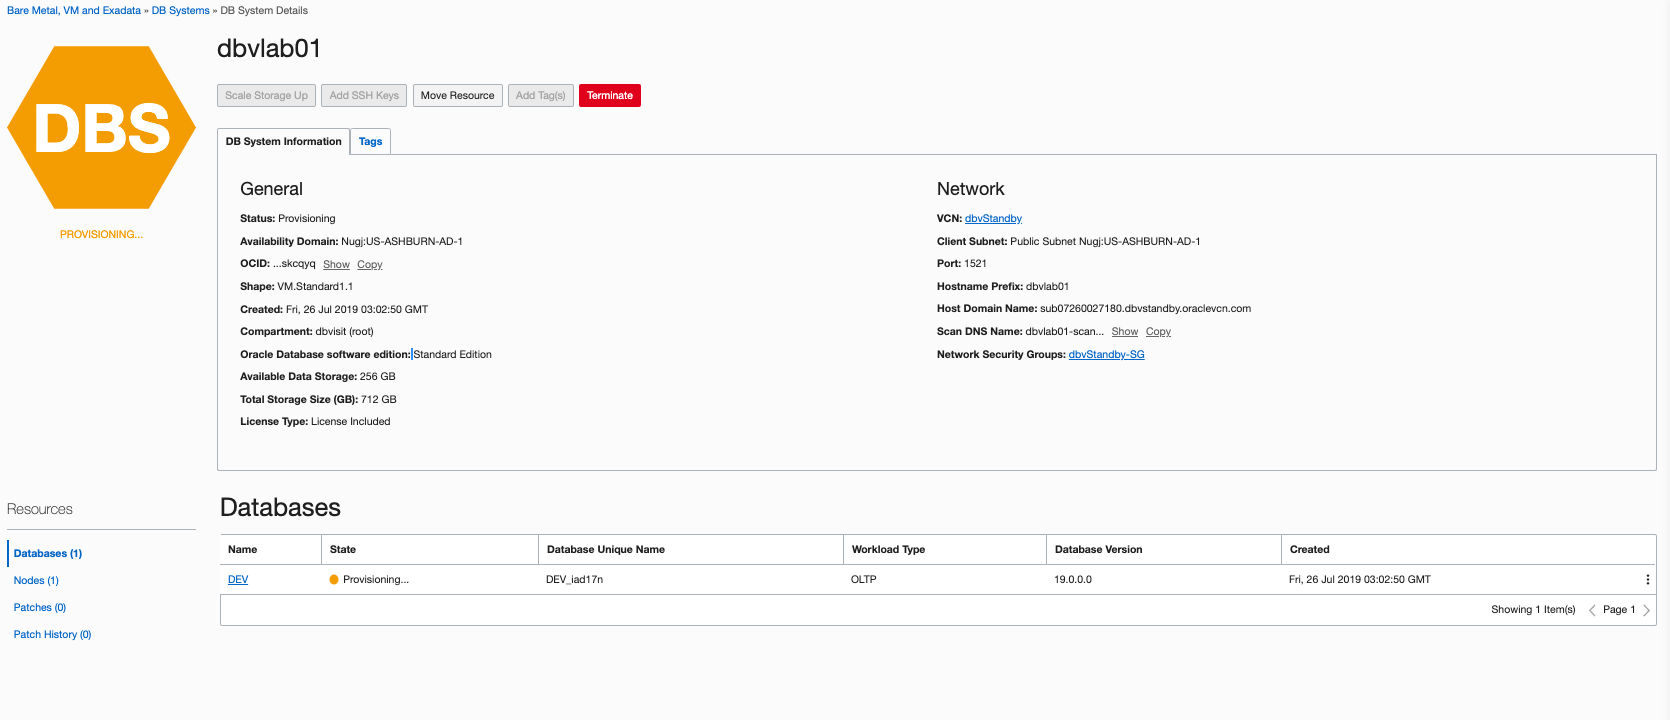Copy the Scan DNS Name
Screen dimensions: 1670x720
(1158, 332)
